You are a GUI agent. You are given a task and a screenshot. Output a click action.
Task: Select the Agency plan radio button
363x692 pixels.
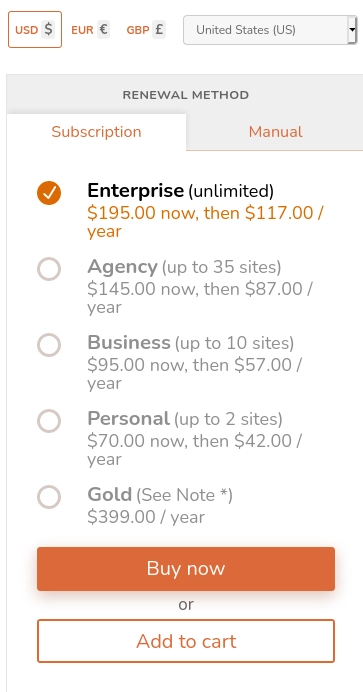point(49,269)
